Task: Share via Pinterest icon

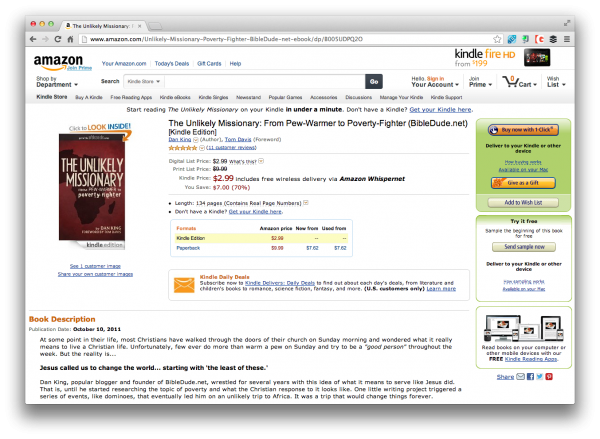Action: pyautogui.click(x=549, y=377)
